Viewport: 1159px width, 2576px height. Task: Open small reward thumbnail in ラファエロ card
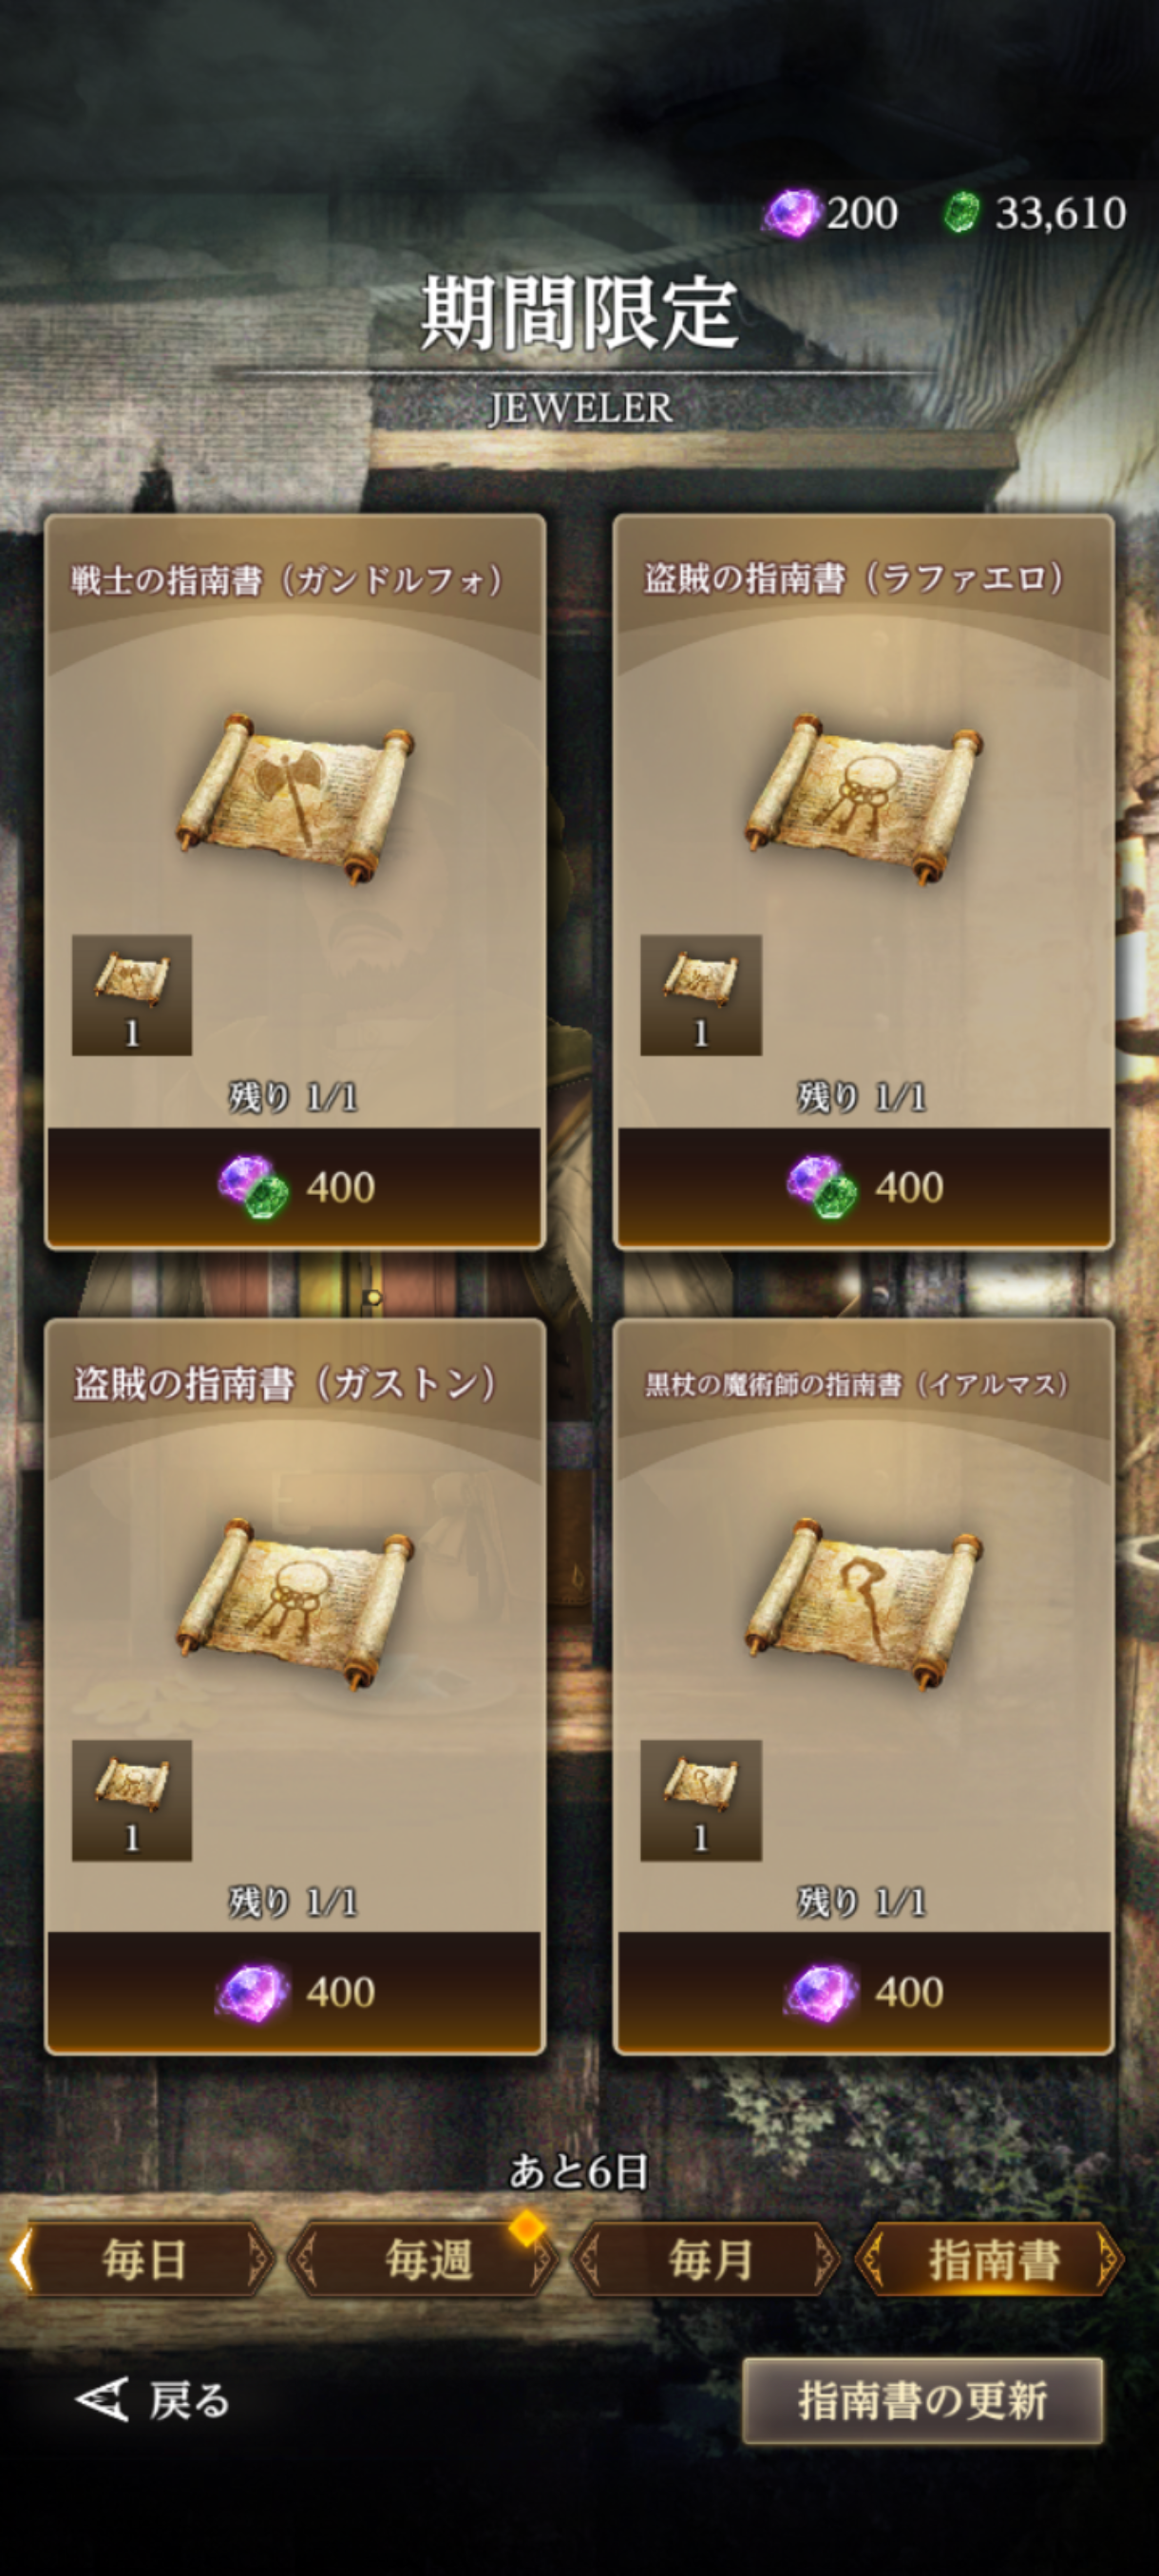point(701,995)
